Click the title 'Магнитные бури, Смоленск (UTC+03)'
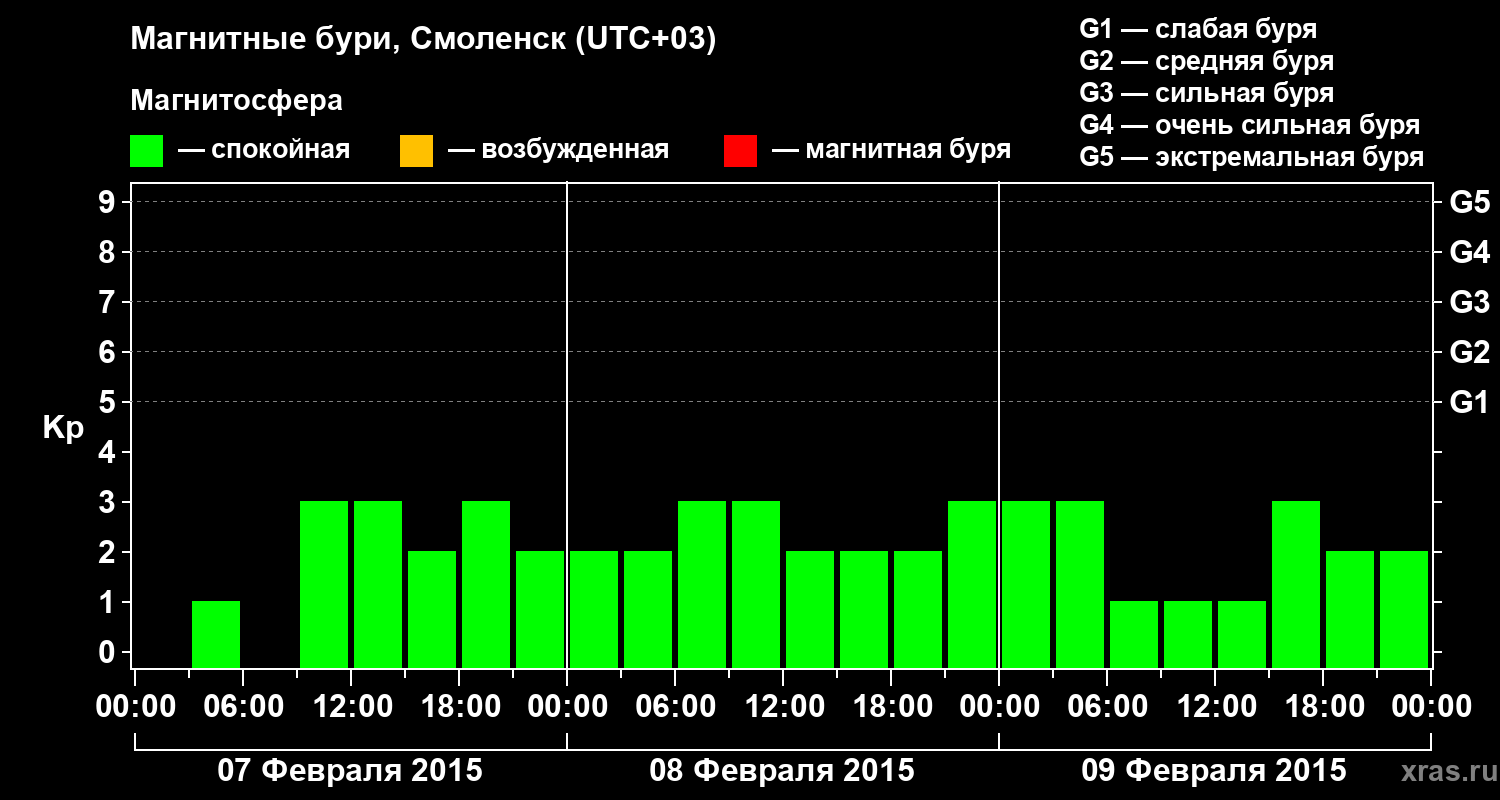This screenshot has height=800, width=1500. [424, 40]
